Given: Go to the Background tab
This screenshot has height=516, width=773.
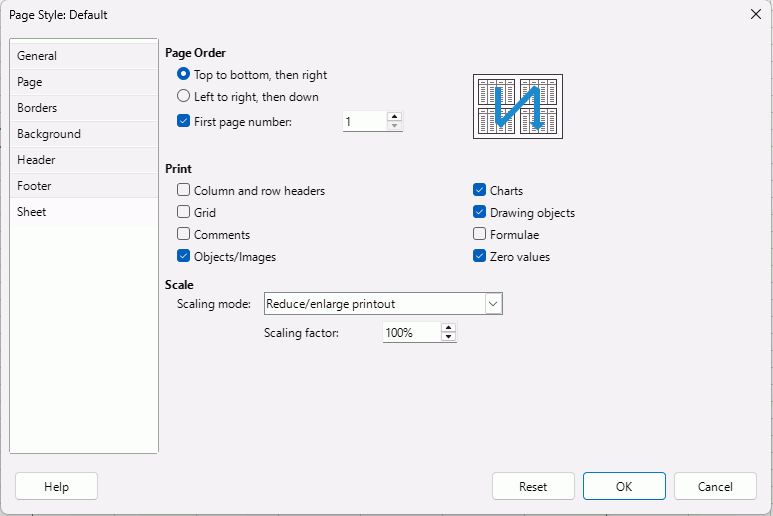Looking at the screenshot, I should [49, 134].
